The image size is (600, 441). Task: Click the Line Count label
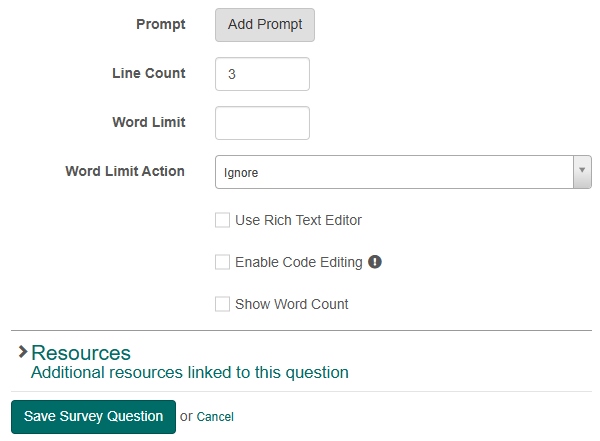coord(149,73)
